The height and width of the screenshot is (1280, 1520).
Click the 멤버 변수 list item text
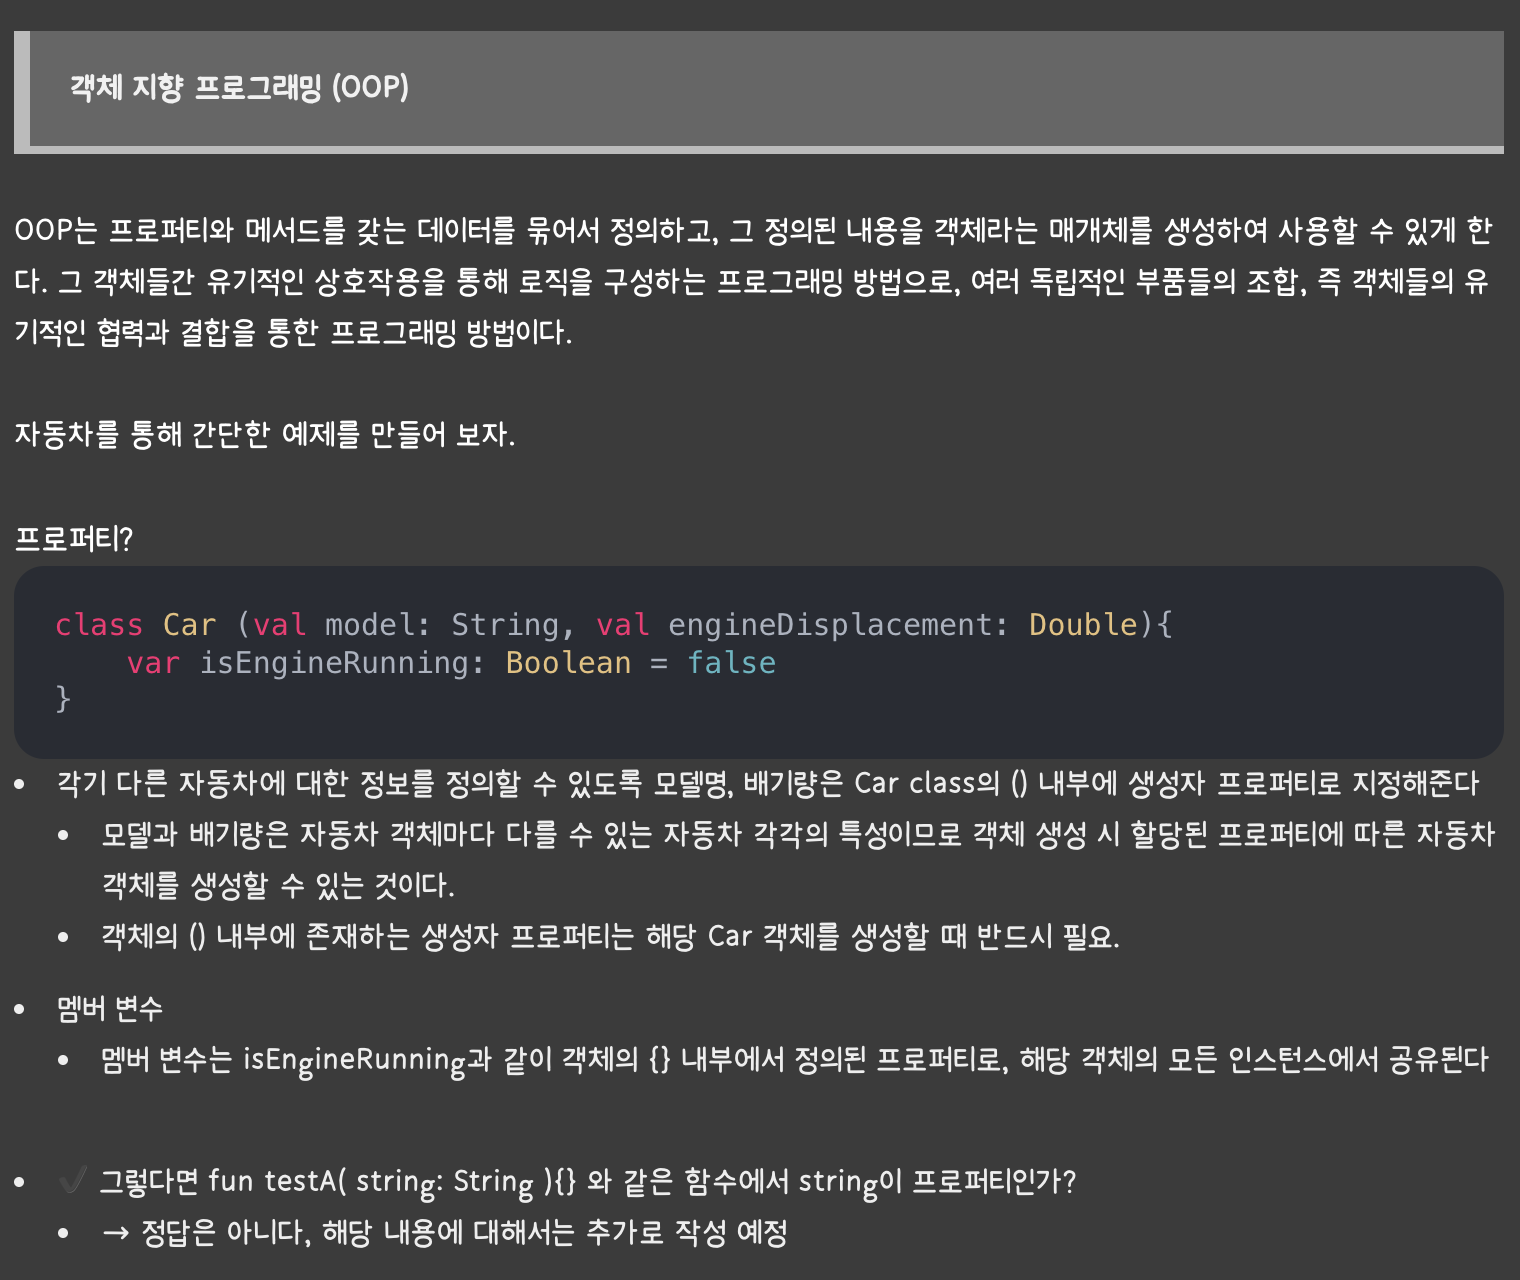coord(110,1008)
